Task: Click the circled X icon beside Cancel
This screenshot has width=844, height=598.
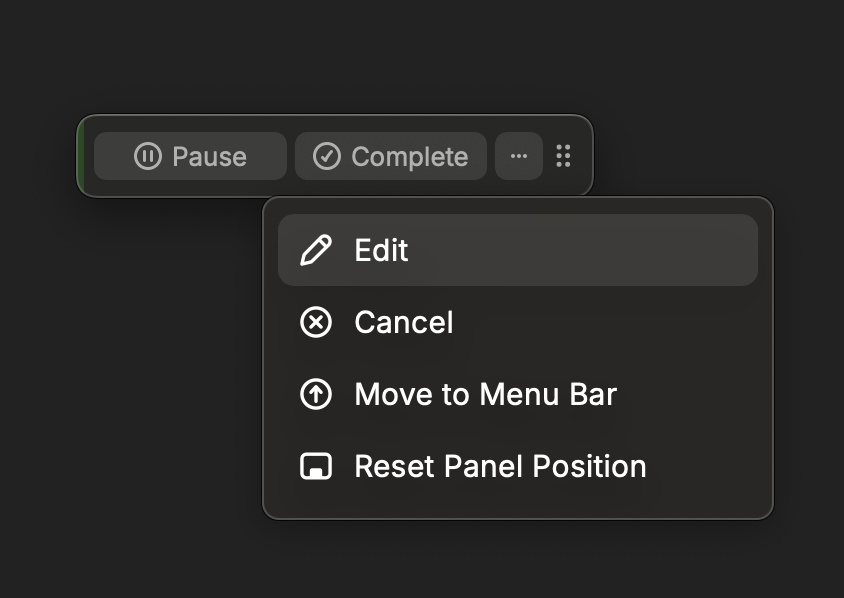Action: 316,322
